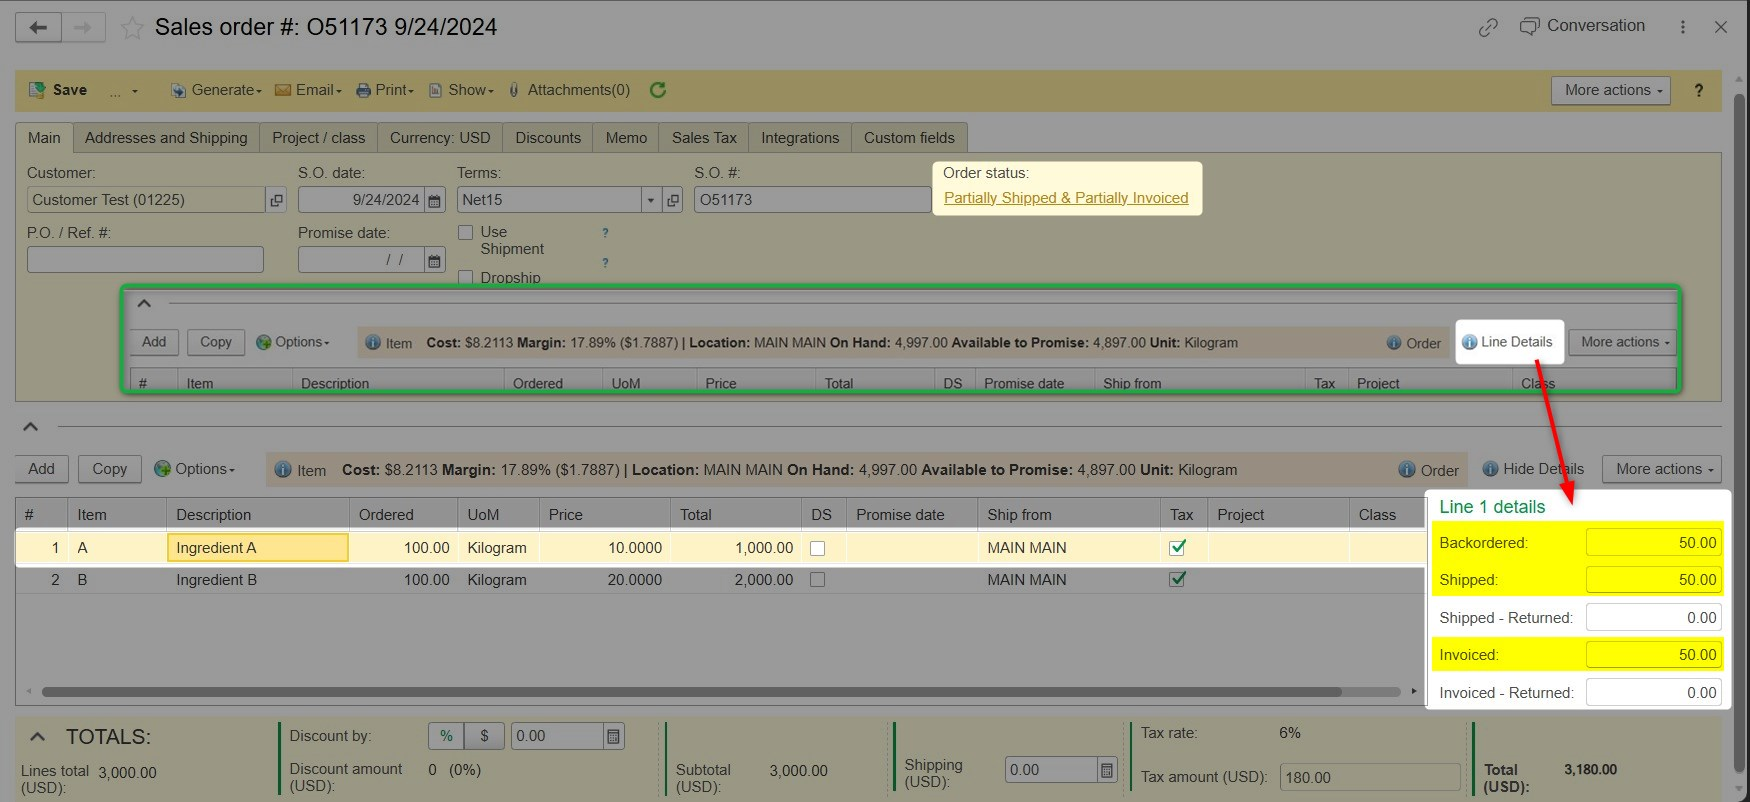Toggle Tax checkbox for Ingredient B

click(x=1178, y=579)
